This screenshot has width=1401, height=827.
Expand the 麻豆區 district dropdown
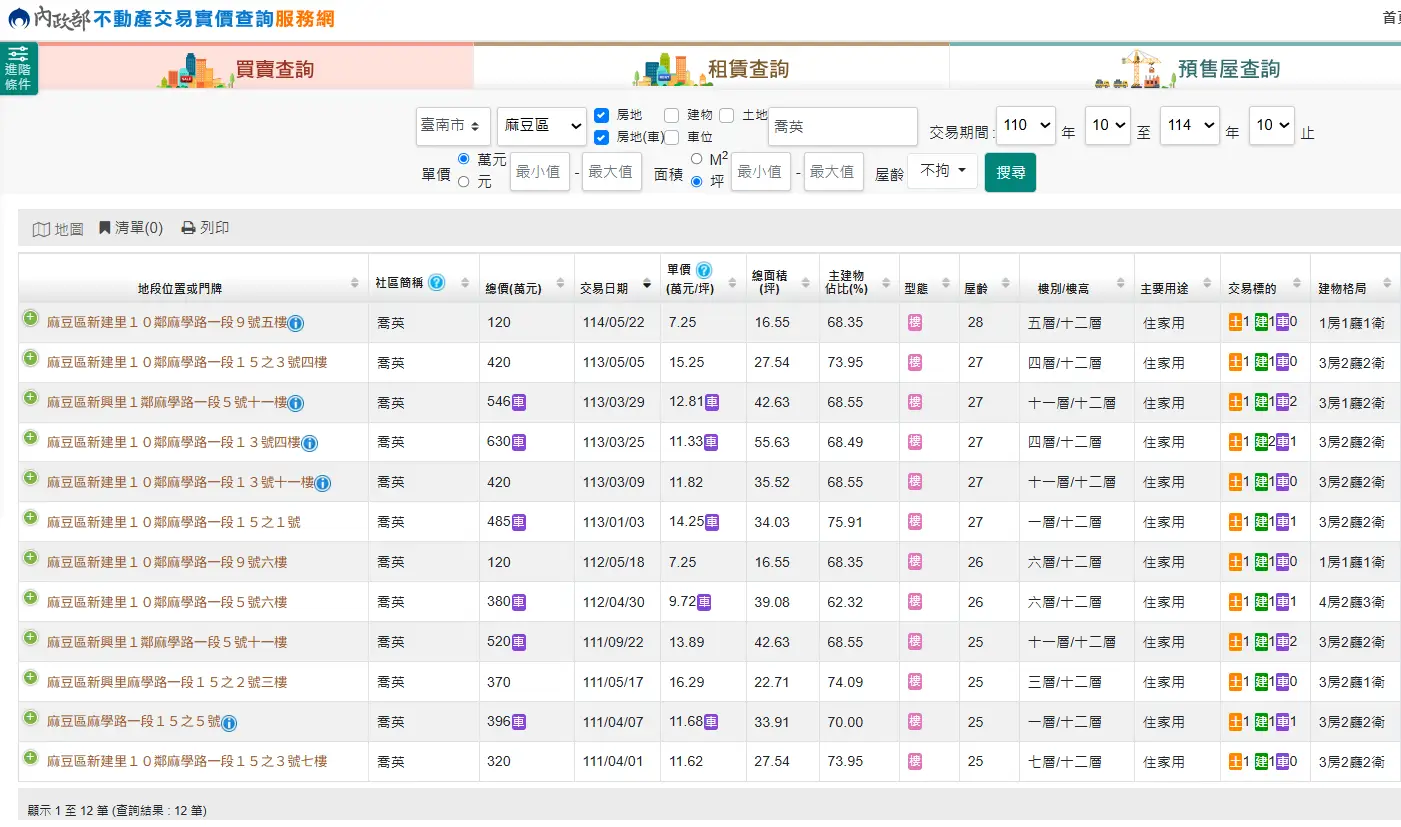pos(542,126)
